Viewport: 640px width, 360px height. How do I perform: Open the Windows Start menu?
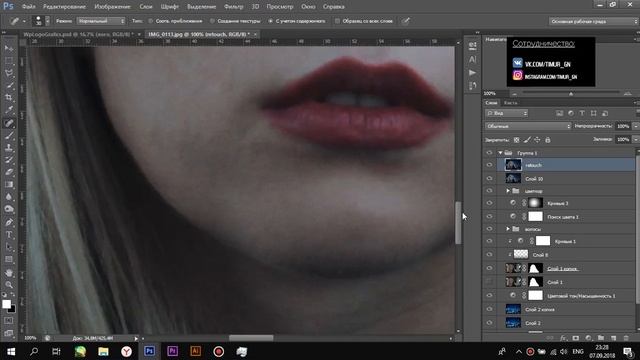pyautogui.click(x=11, y=351)
